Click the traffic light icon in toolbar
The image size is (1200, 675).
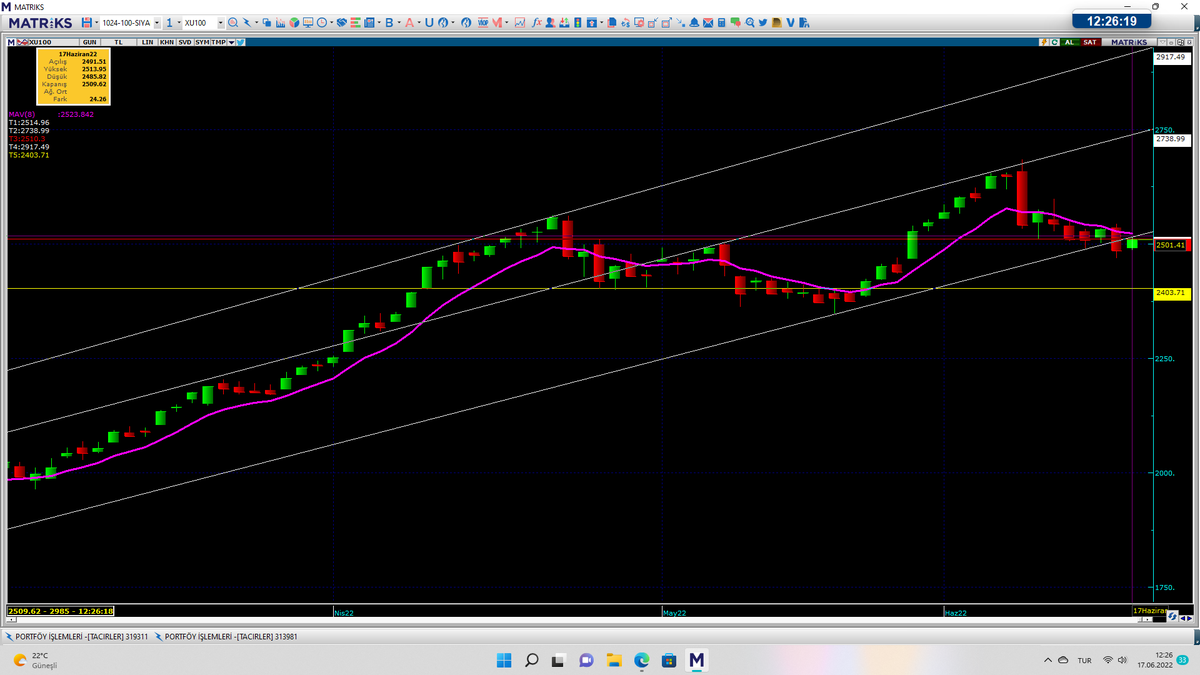click(x=577, y=22)
